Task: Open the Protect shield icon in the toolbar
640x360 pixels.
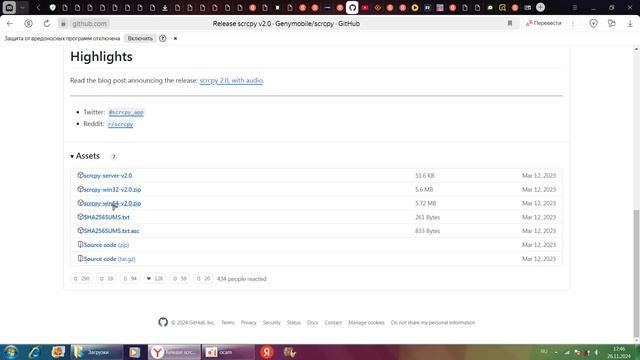Action: pyautogui.click(x=593, y=24)
